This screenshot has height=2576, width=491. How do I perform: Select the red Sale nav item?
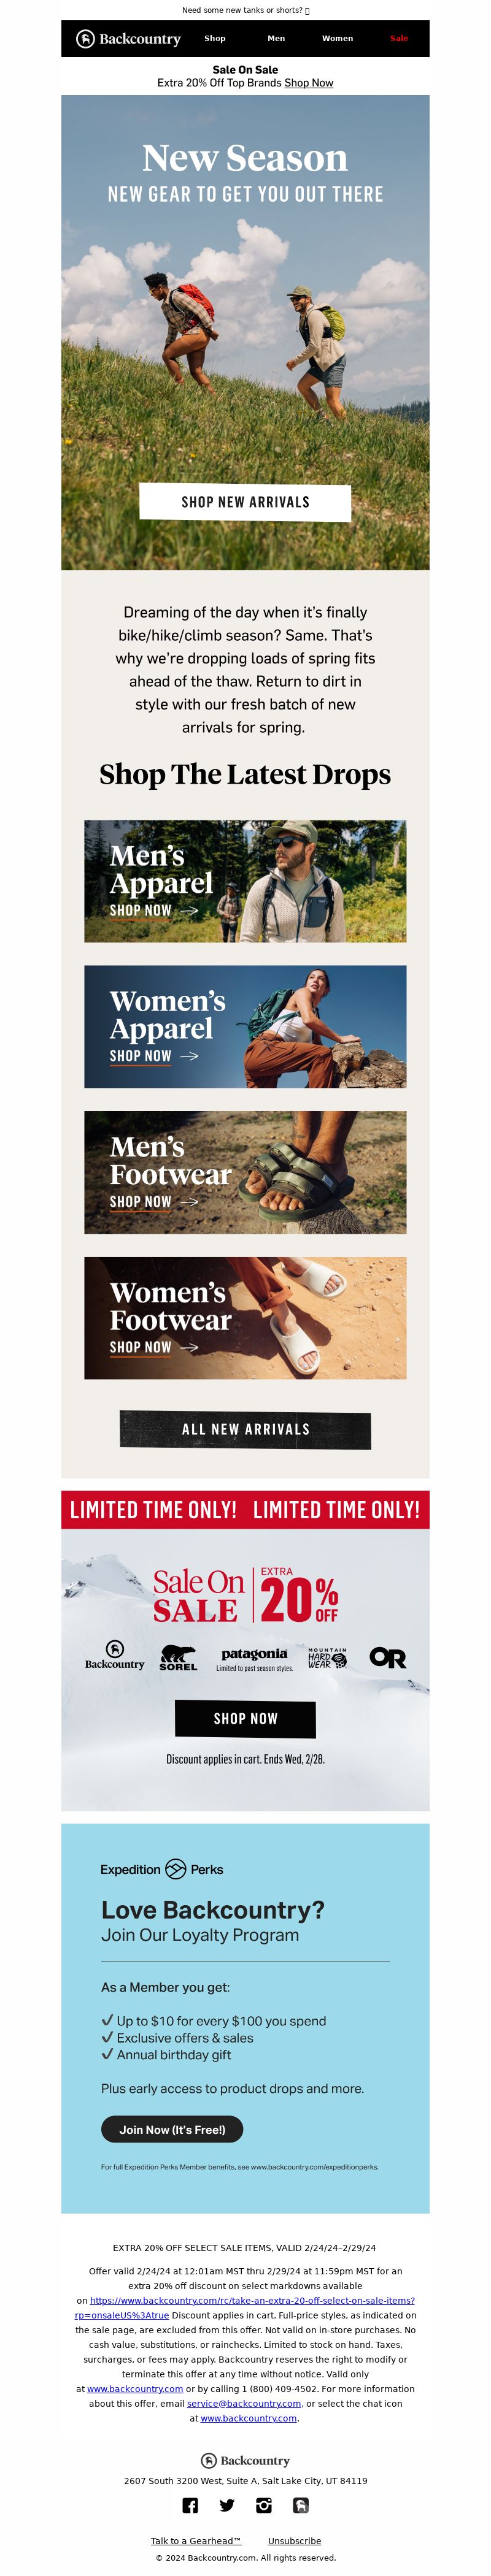pyautogui.click(x=399, y=39)
